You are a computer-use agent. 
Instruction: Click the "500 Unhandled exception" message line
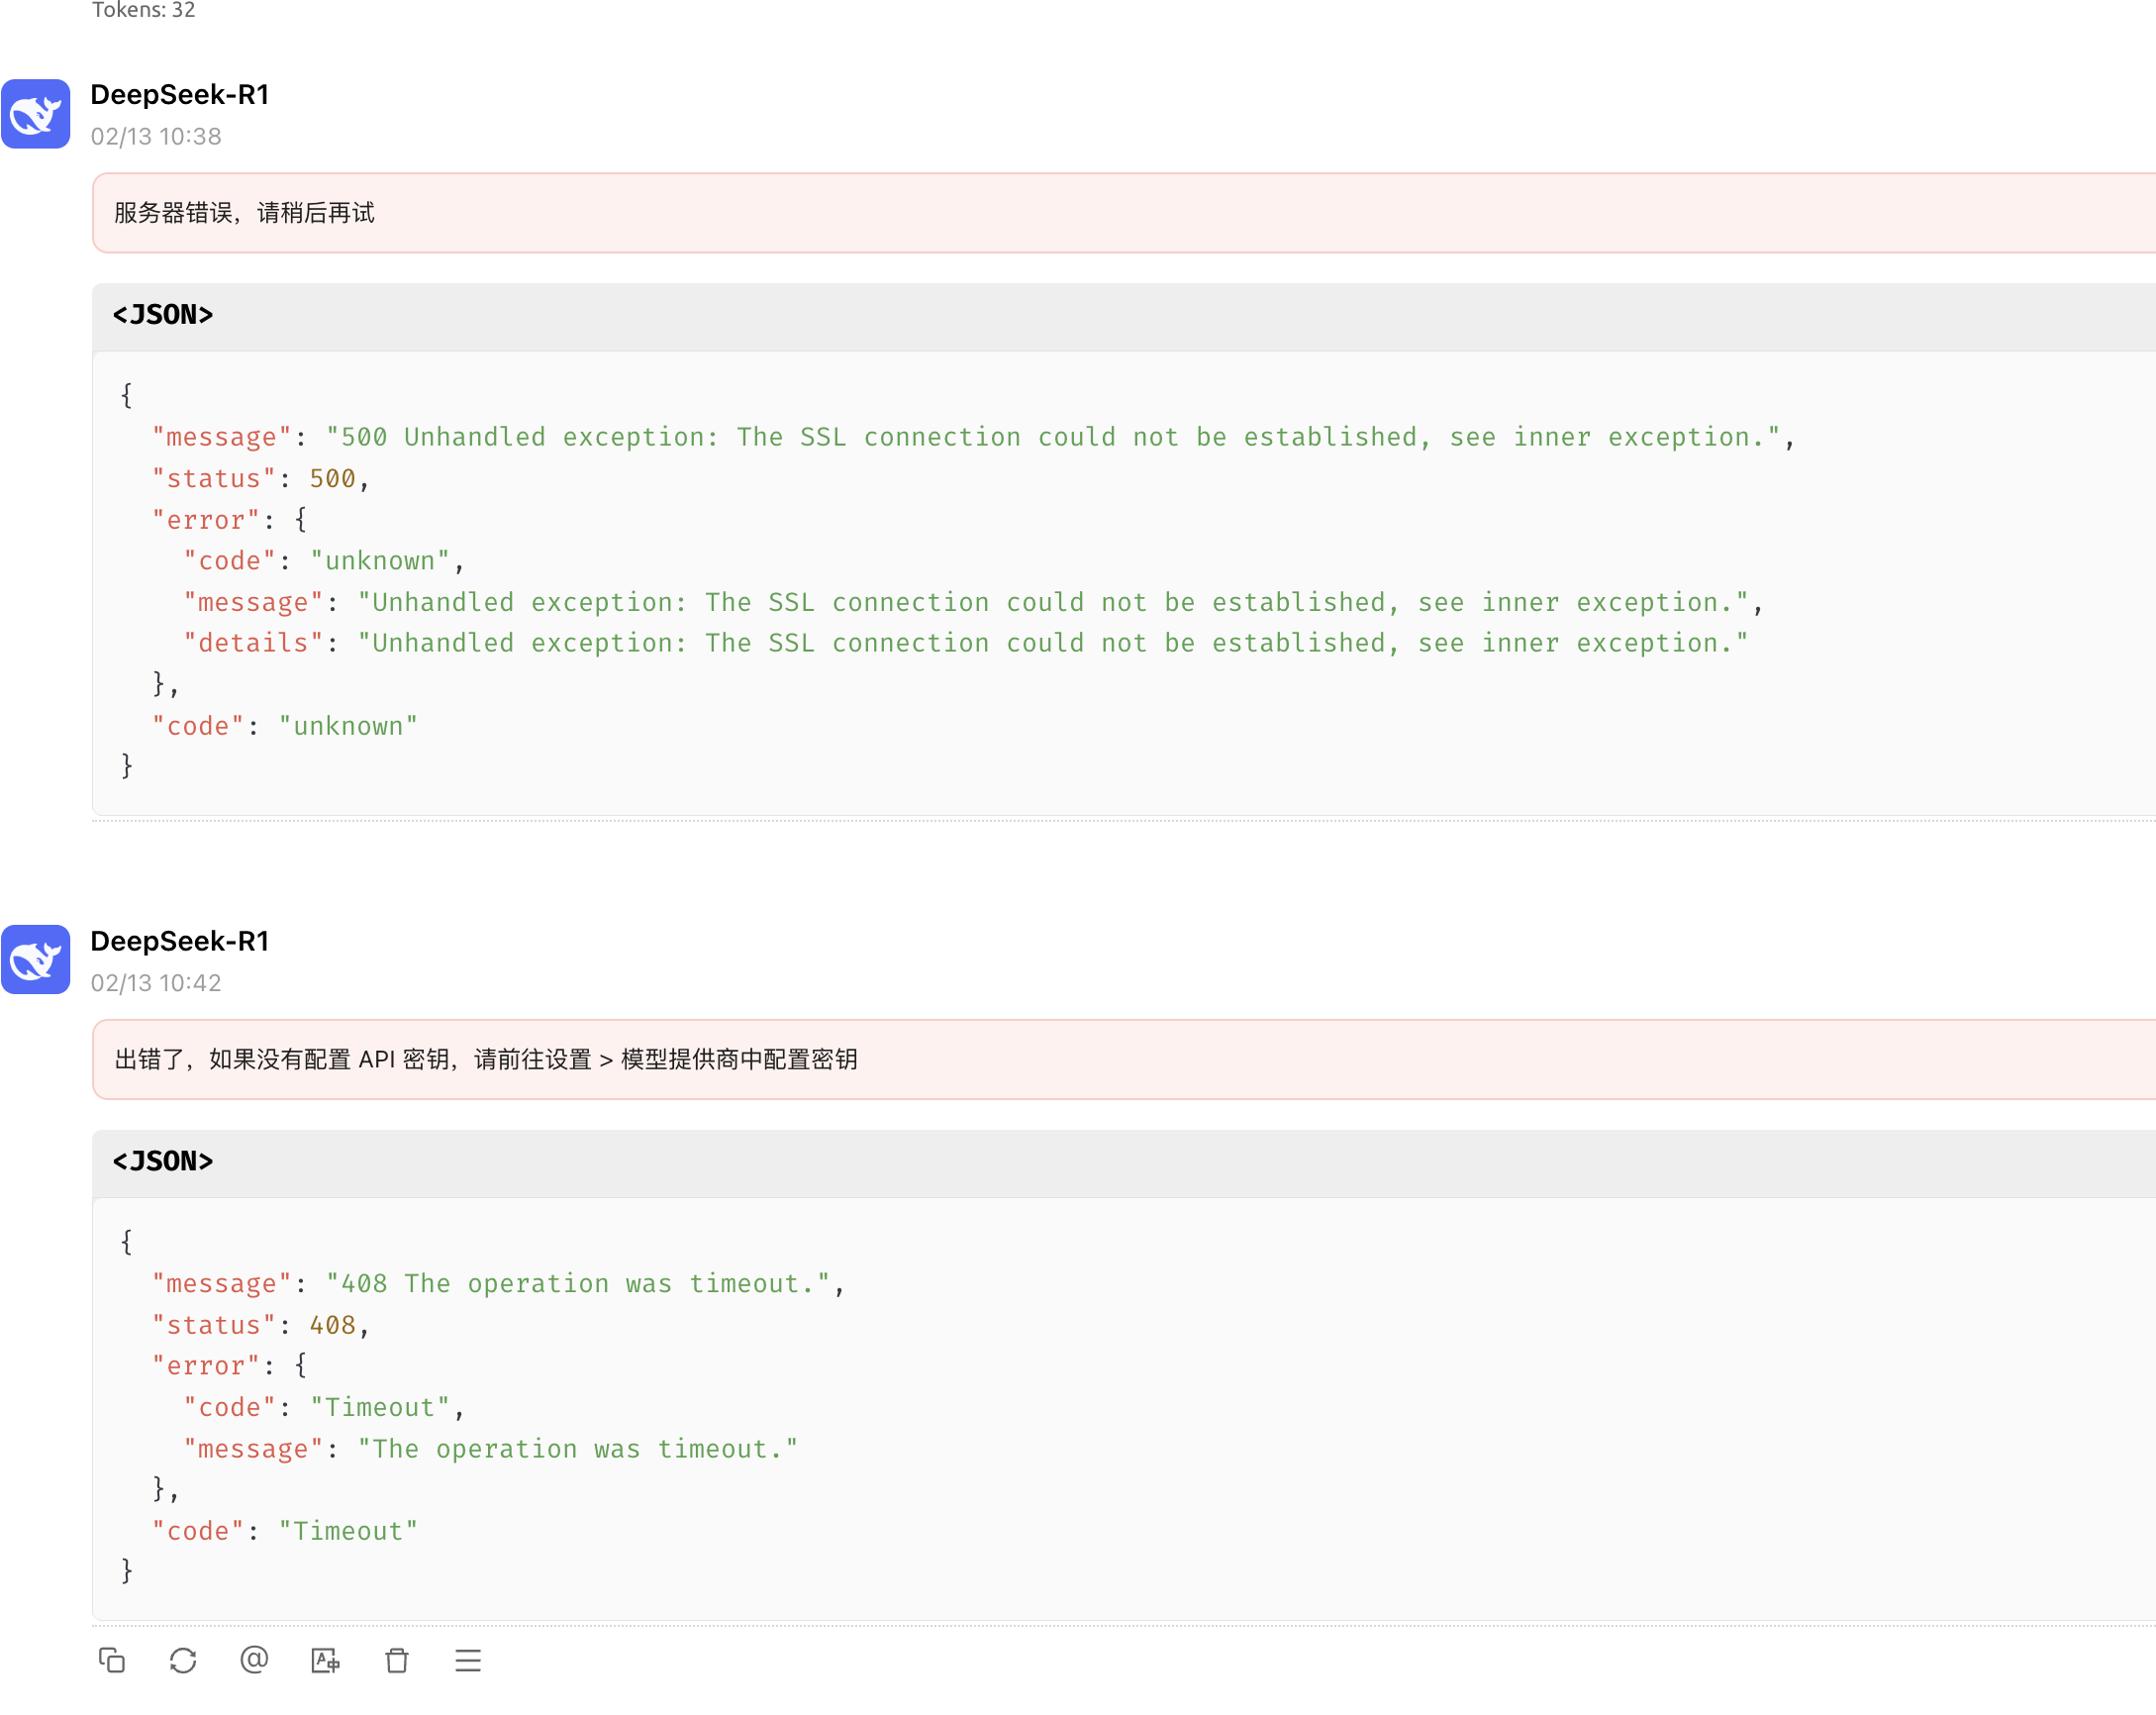tap(973, 437)
